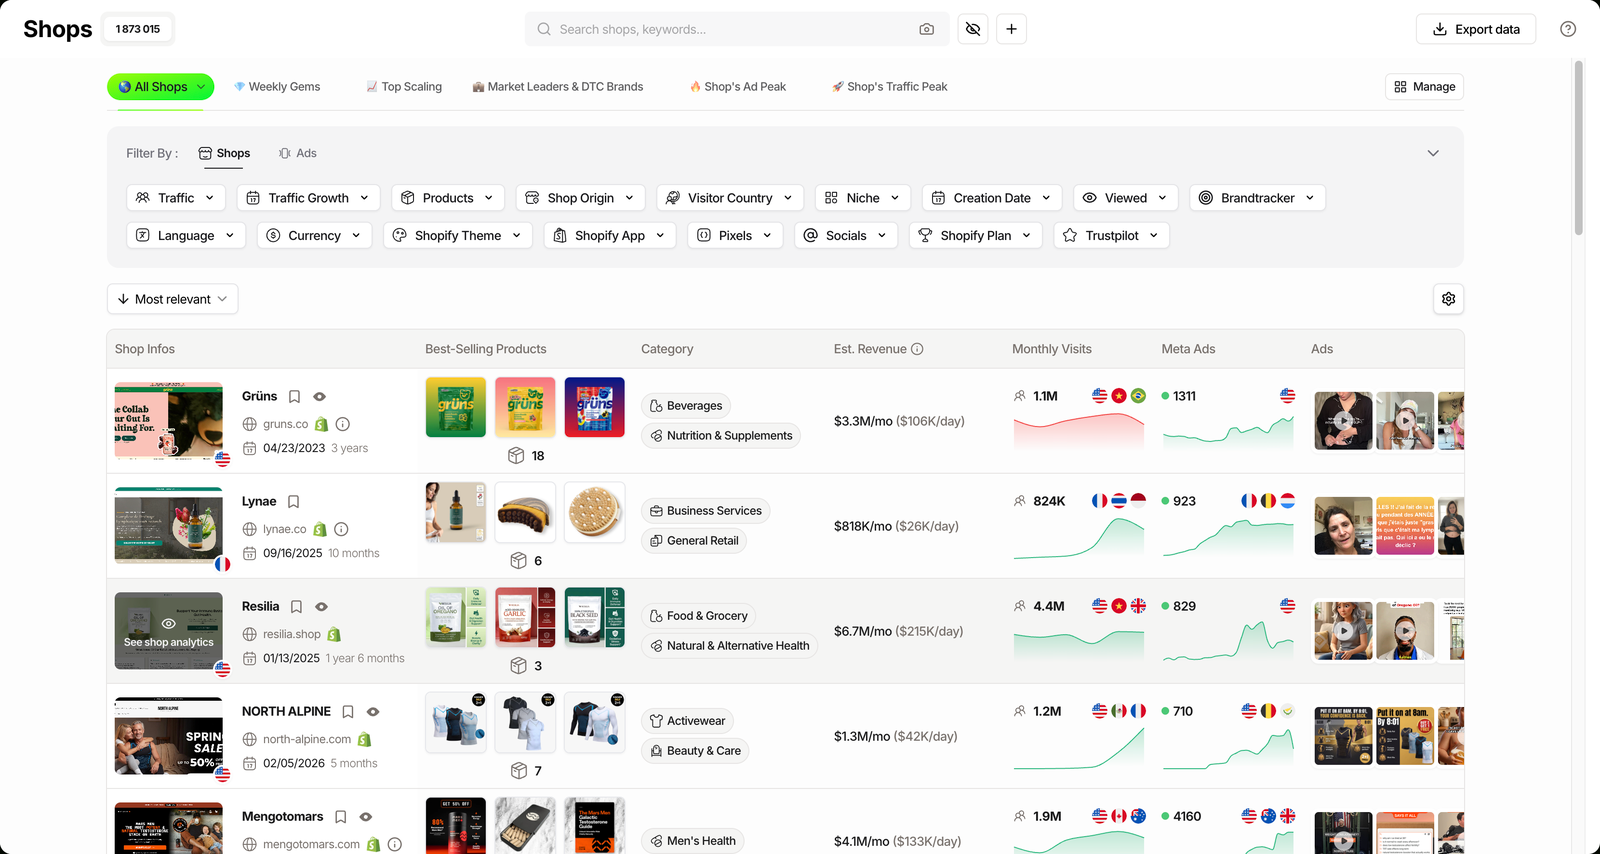
Task: Open the north-alpine.com link
Action: click(x=307, y=739)
